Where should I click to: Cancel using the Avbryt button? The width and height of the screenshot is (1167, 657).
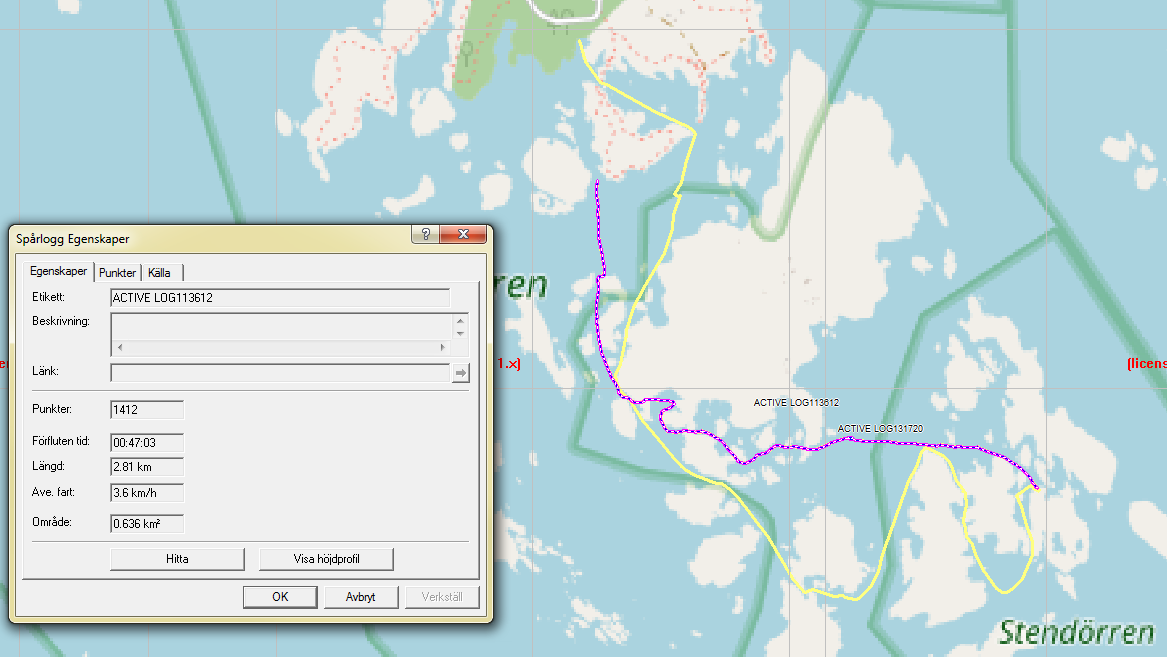point(360,597)
